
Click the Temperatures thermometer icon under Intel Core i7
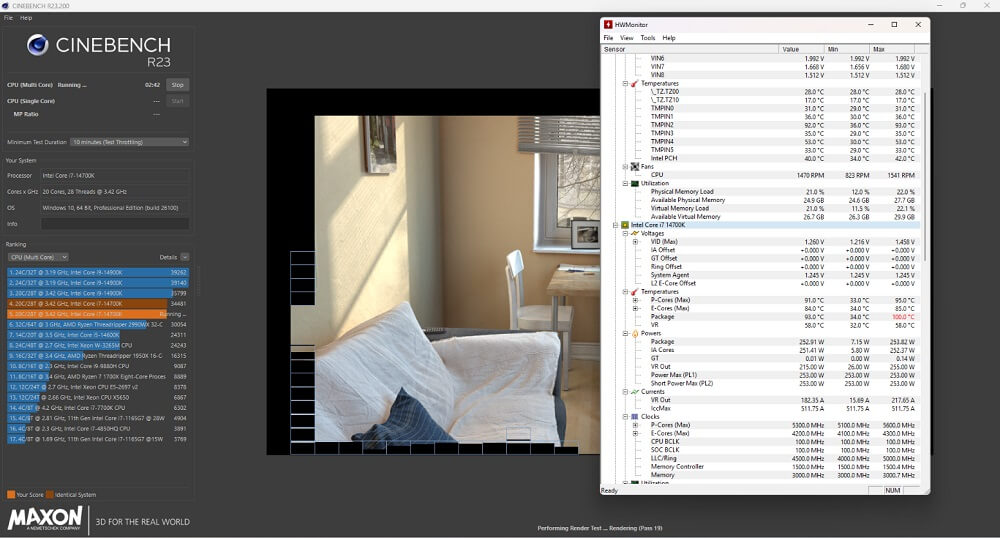click(x=634, y=292)
